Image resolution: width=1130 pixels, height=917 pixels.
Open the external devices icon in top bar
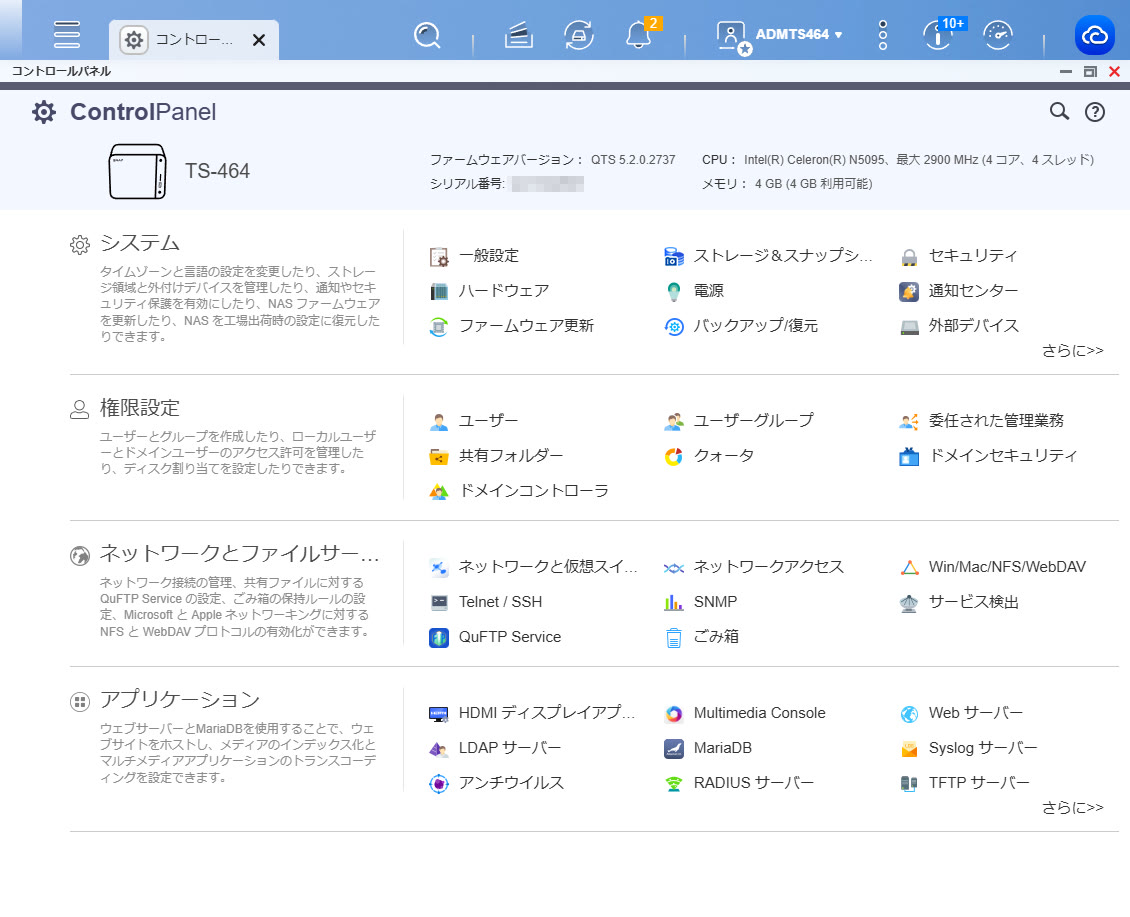point(579,35)
